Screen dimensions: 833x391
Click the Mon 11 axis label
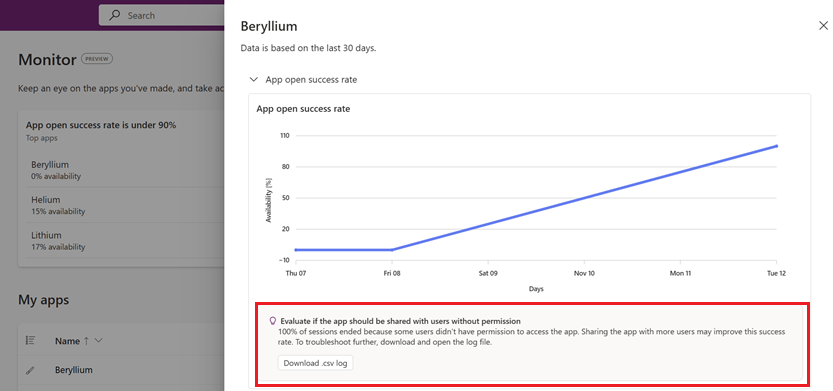tap(680, 273)
